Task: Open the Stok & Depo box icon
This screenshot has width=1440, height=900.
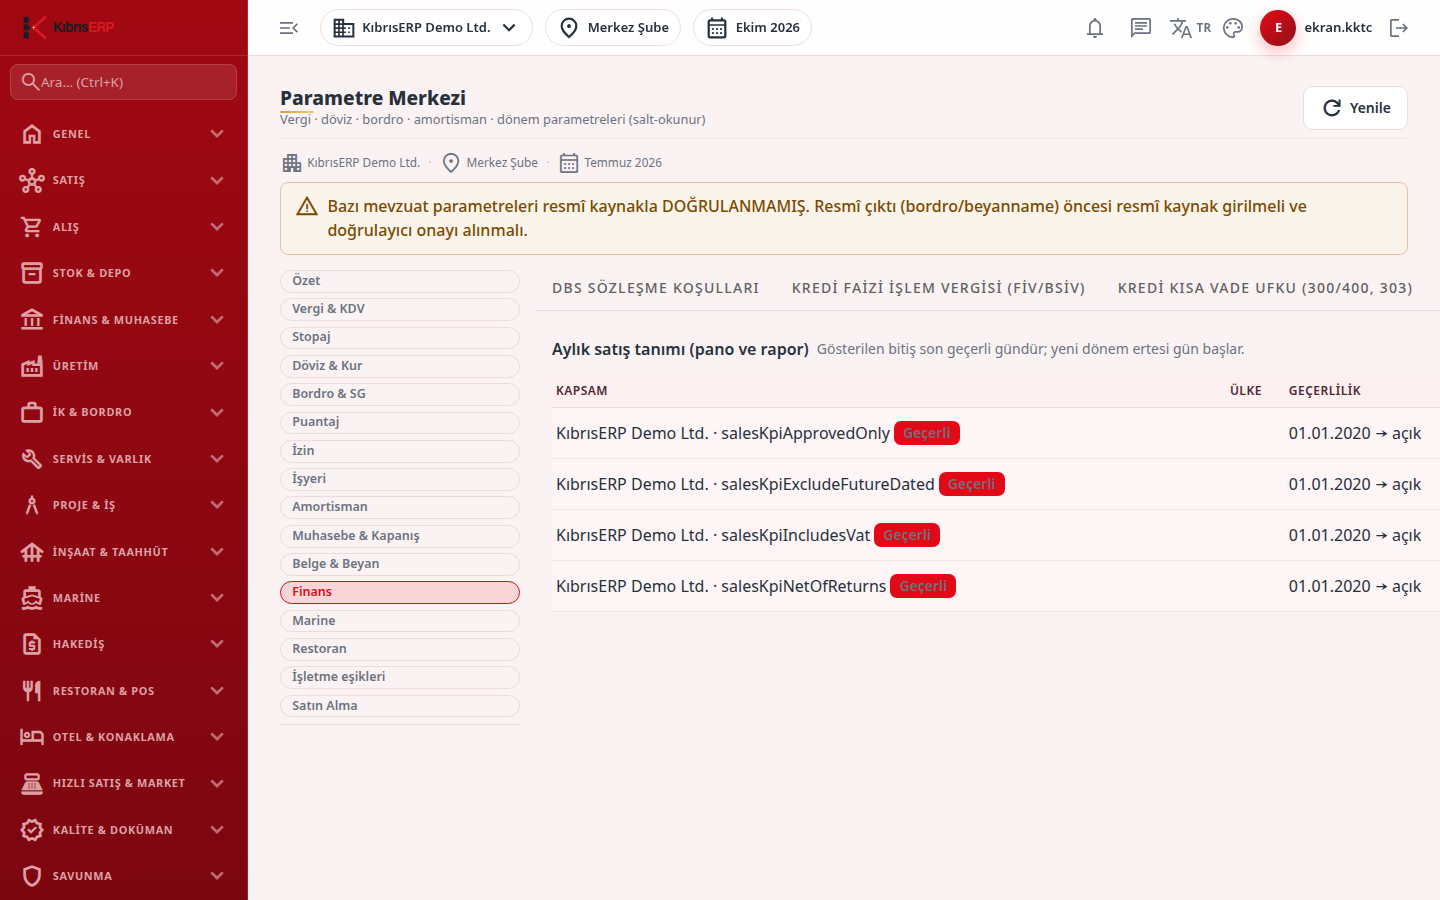Action: point(32,273)
